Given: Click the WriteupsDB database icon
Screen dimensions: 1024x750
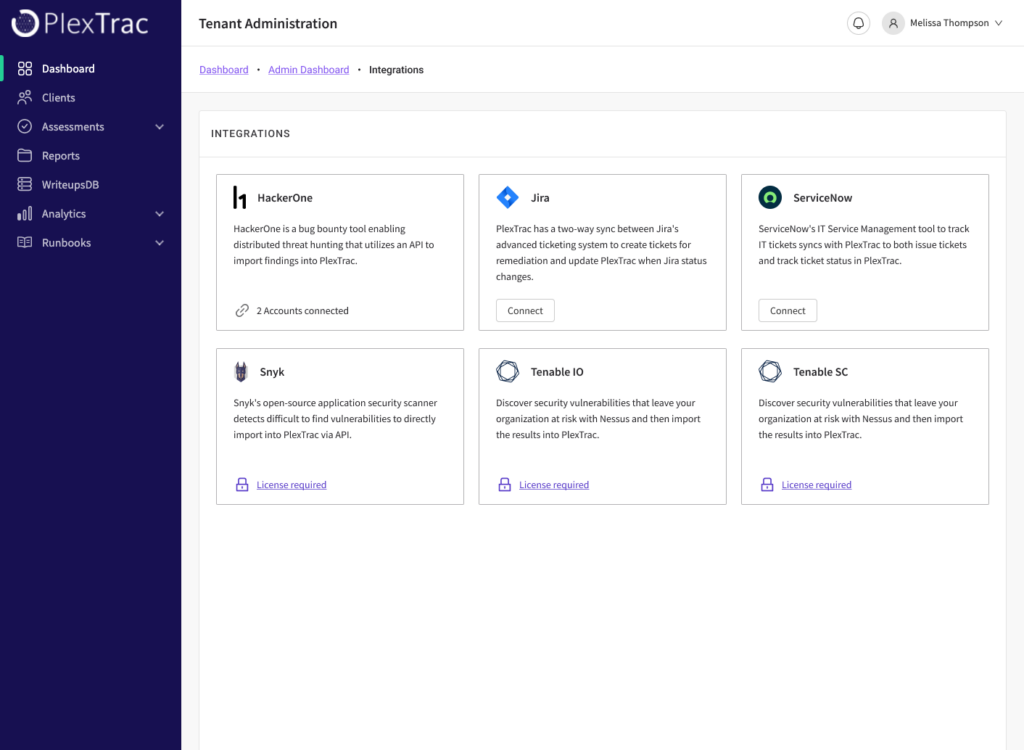Looking at the screenshot, I should 25,184.
